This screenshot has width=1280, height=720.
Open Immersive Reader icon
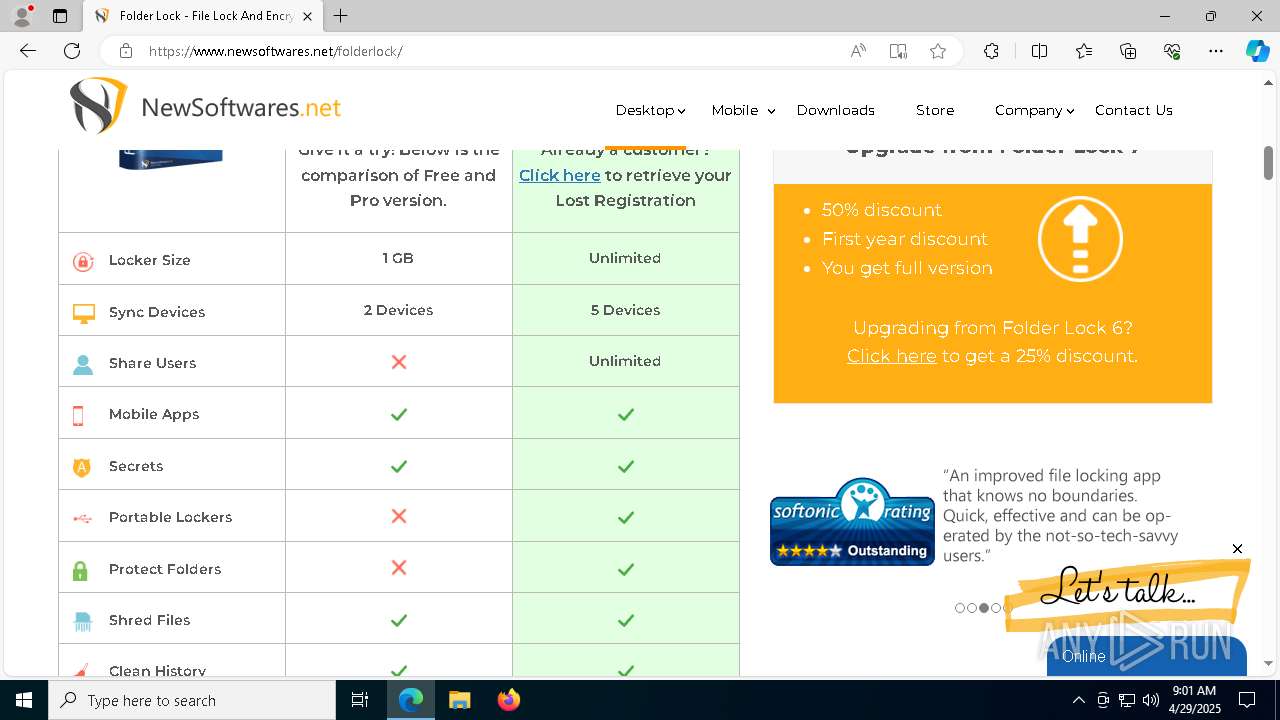click(x=898, y=51)
